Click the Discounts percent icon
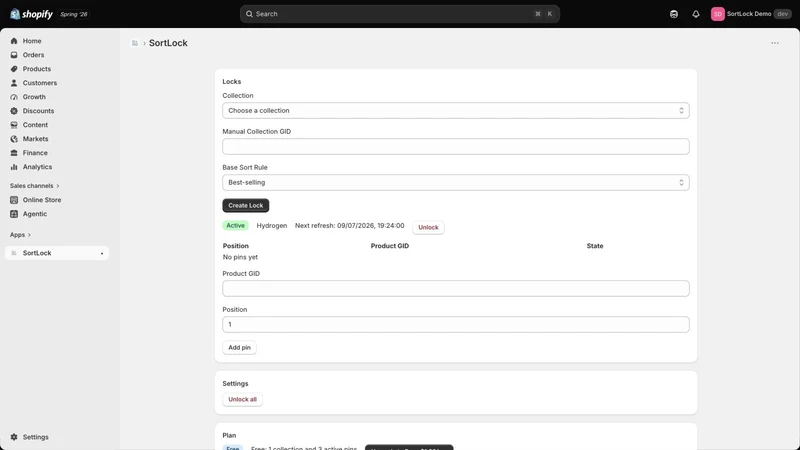800x450 pixels. 14,111
